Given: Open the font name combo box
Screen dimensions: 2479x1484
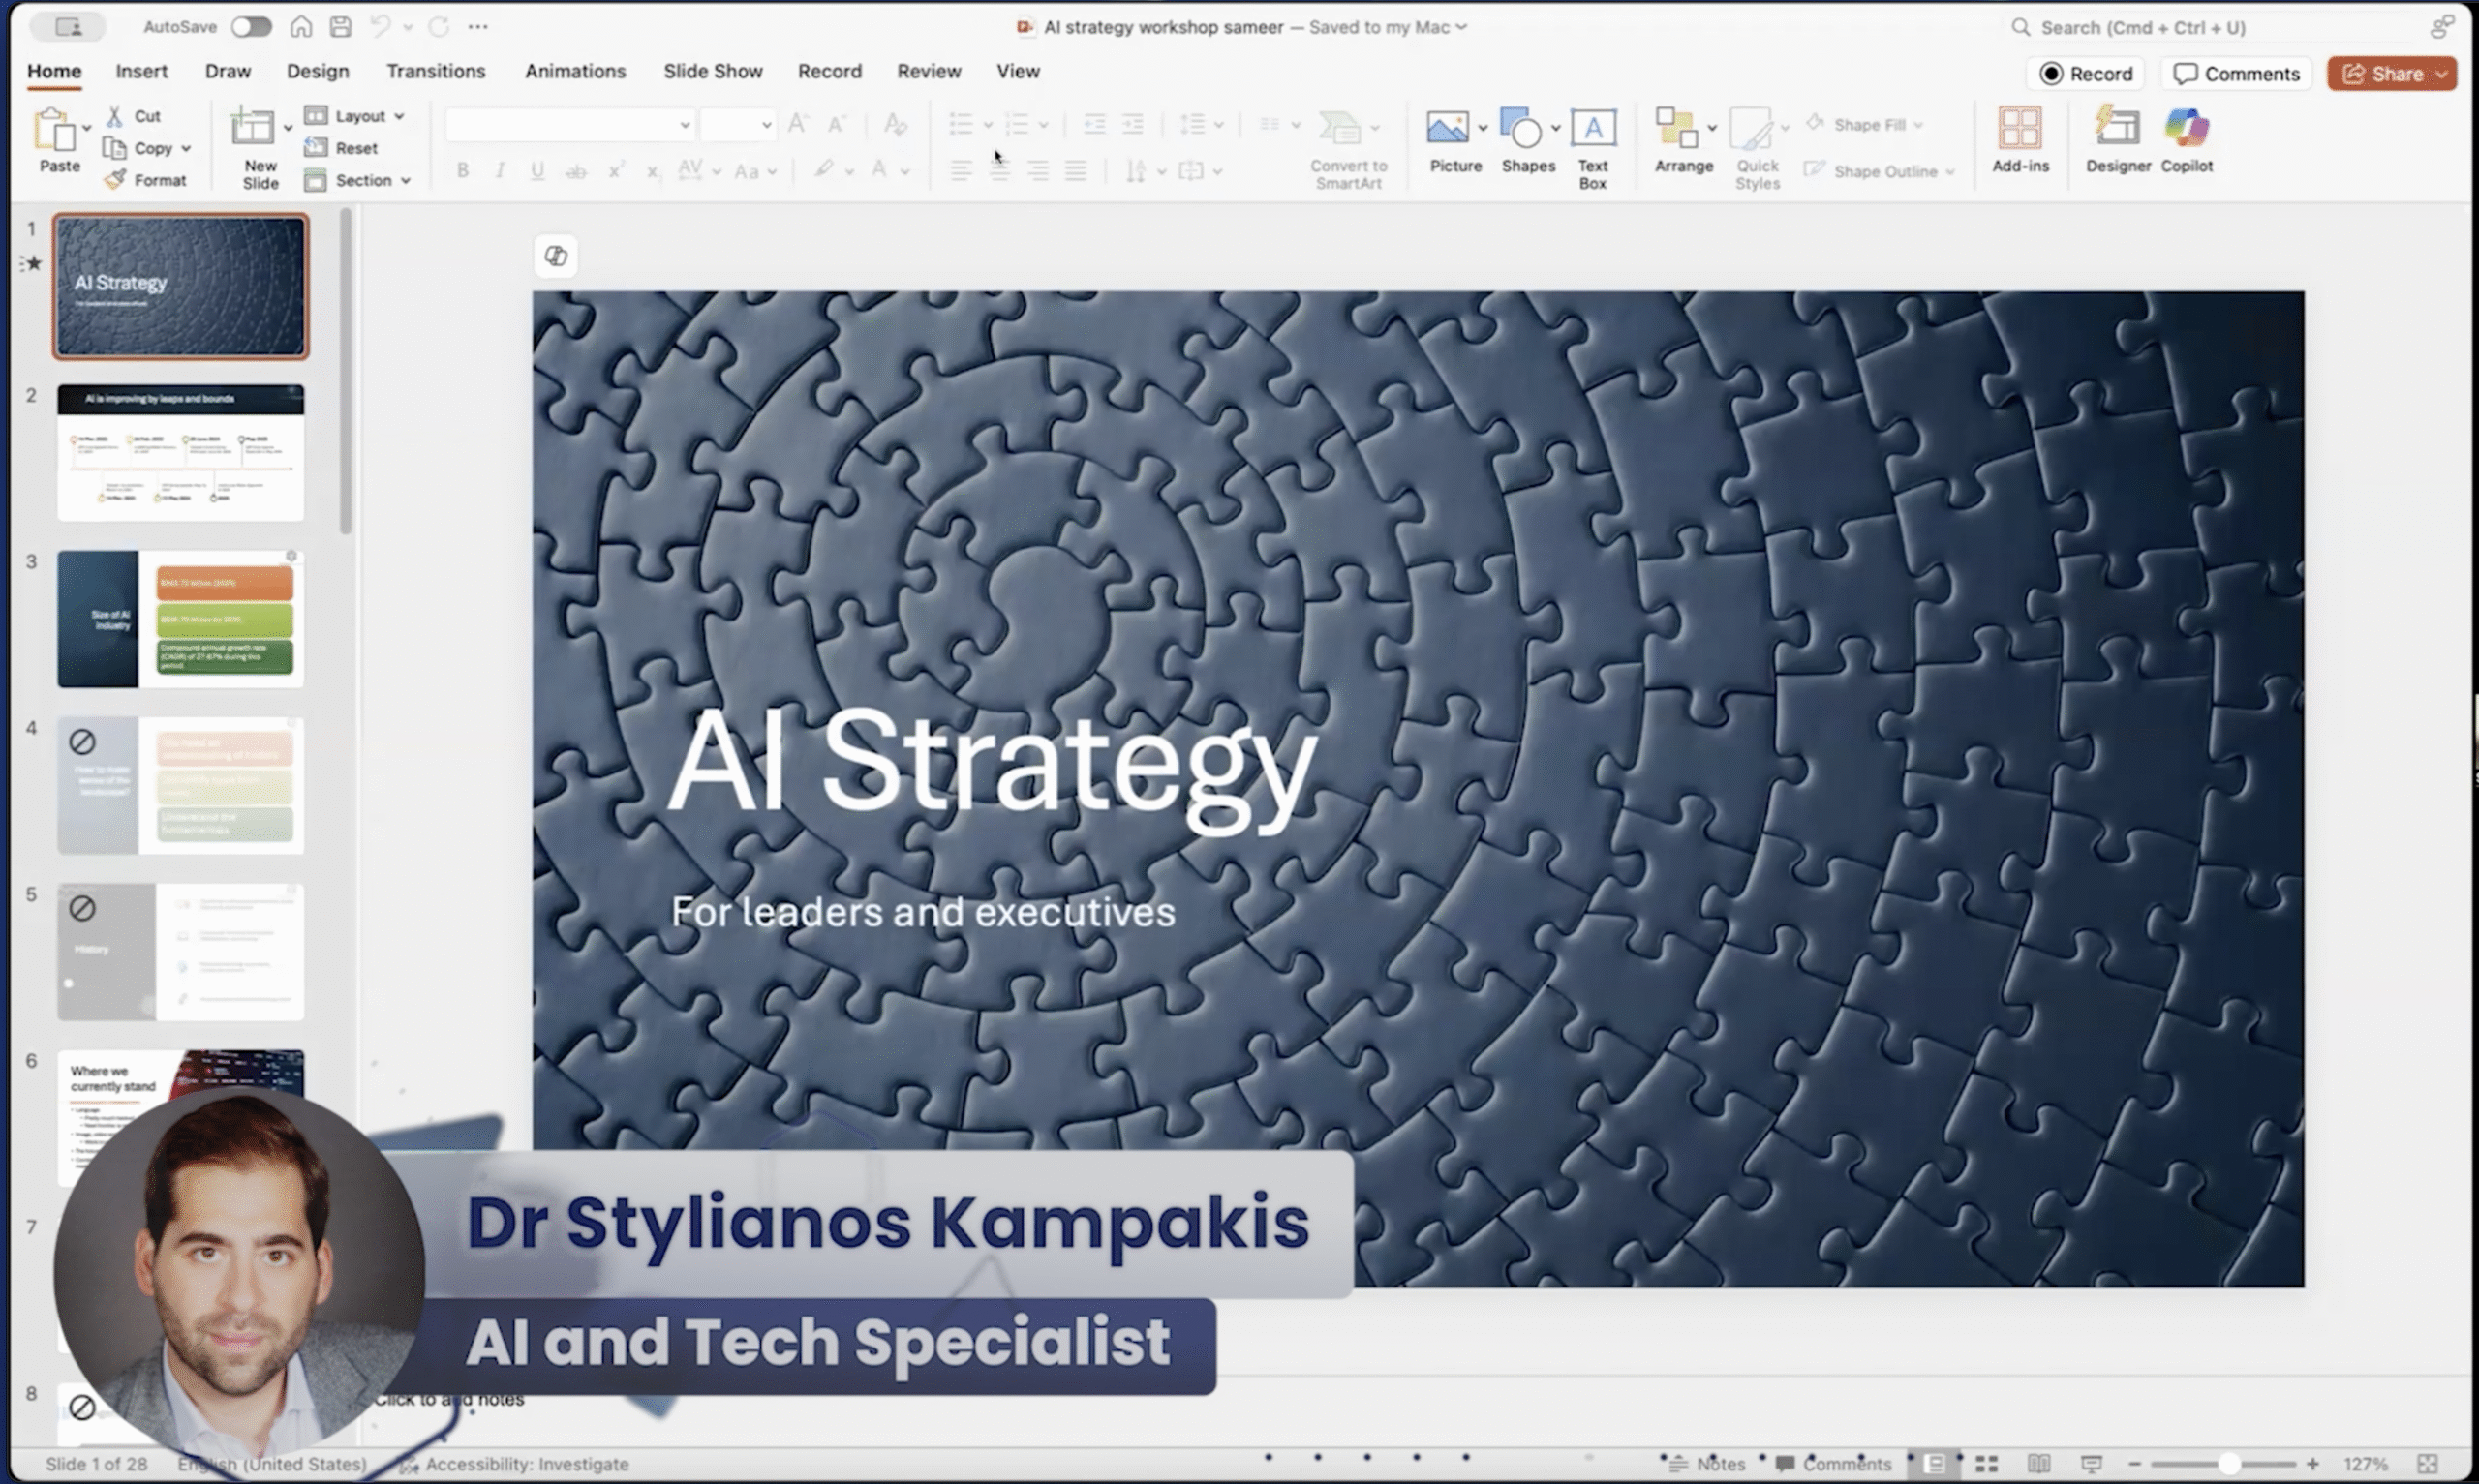Looking at the screenshot, I should point(569,125).
